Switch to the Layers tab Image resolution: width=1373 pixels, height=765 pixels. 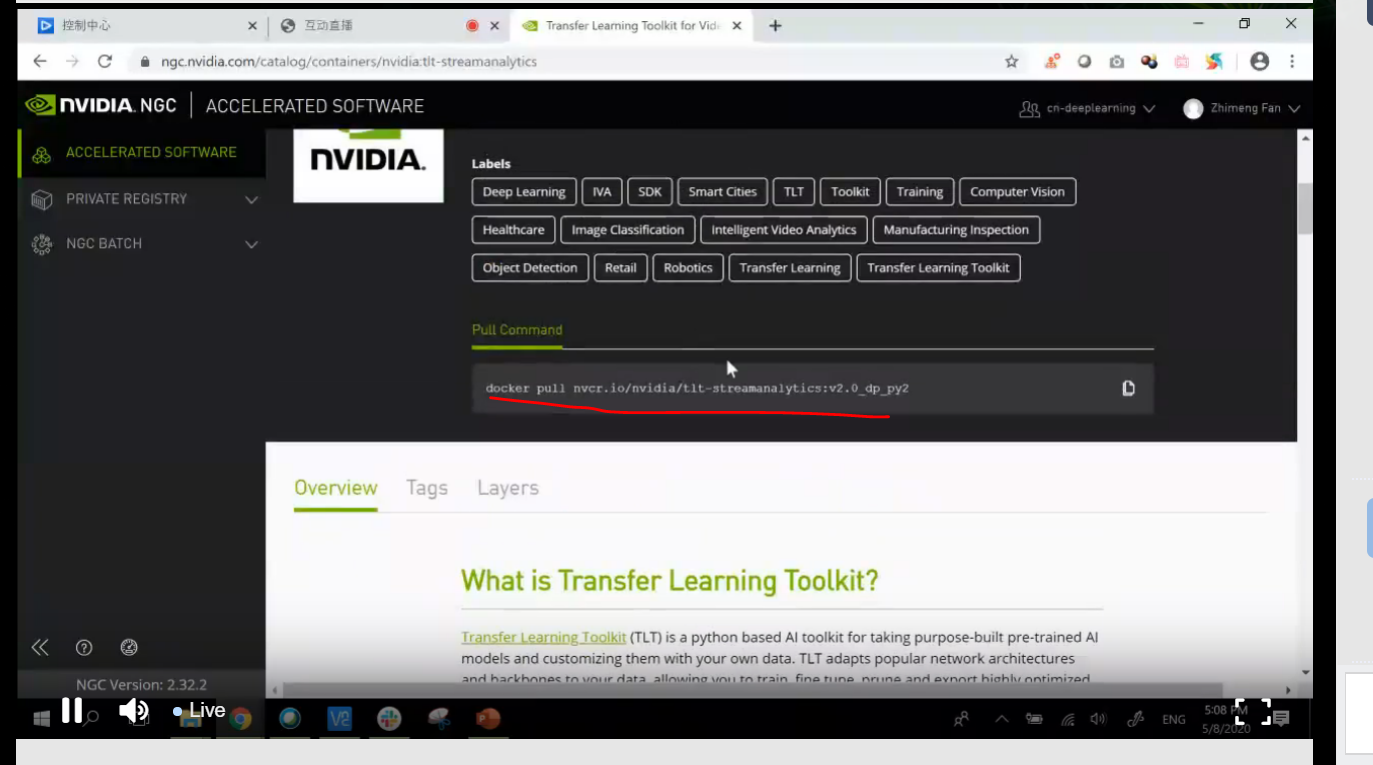pos(508,488)
